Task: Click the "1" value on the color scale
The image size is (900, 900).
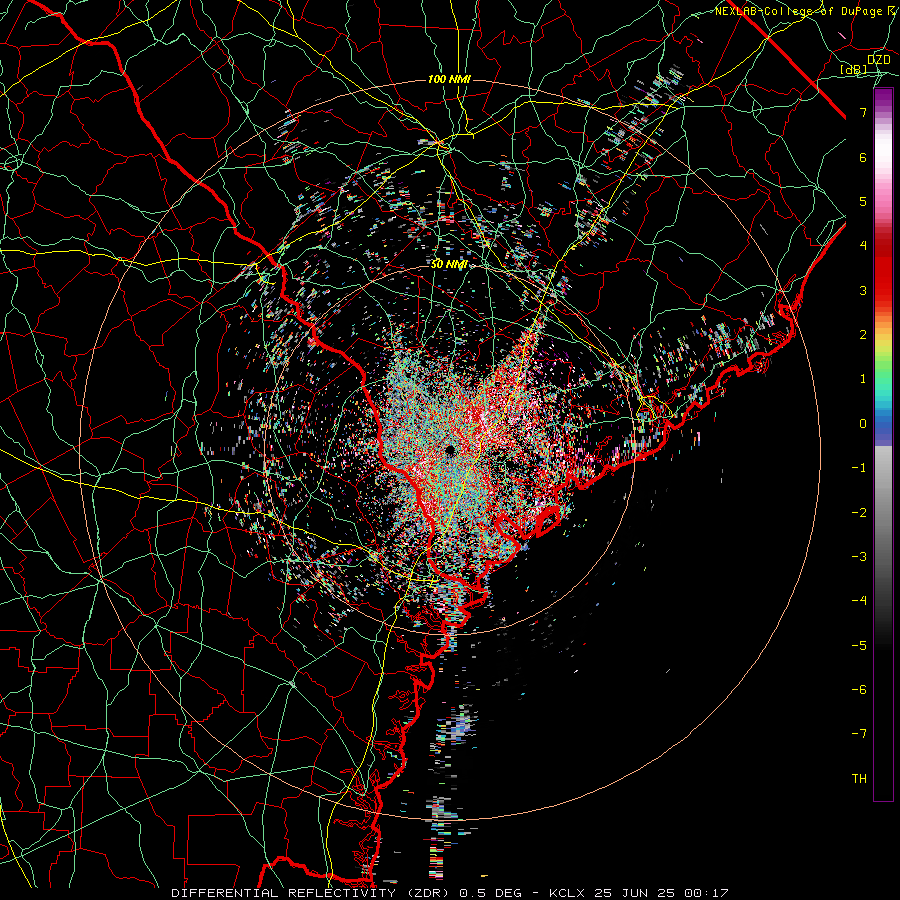Action: coord(863,379)
